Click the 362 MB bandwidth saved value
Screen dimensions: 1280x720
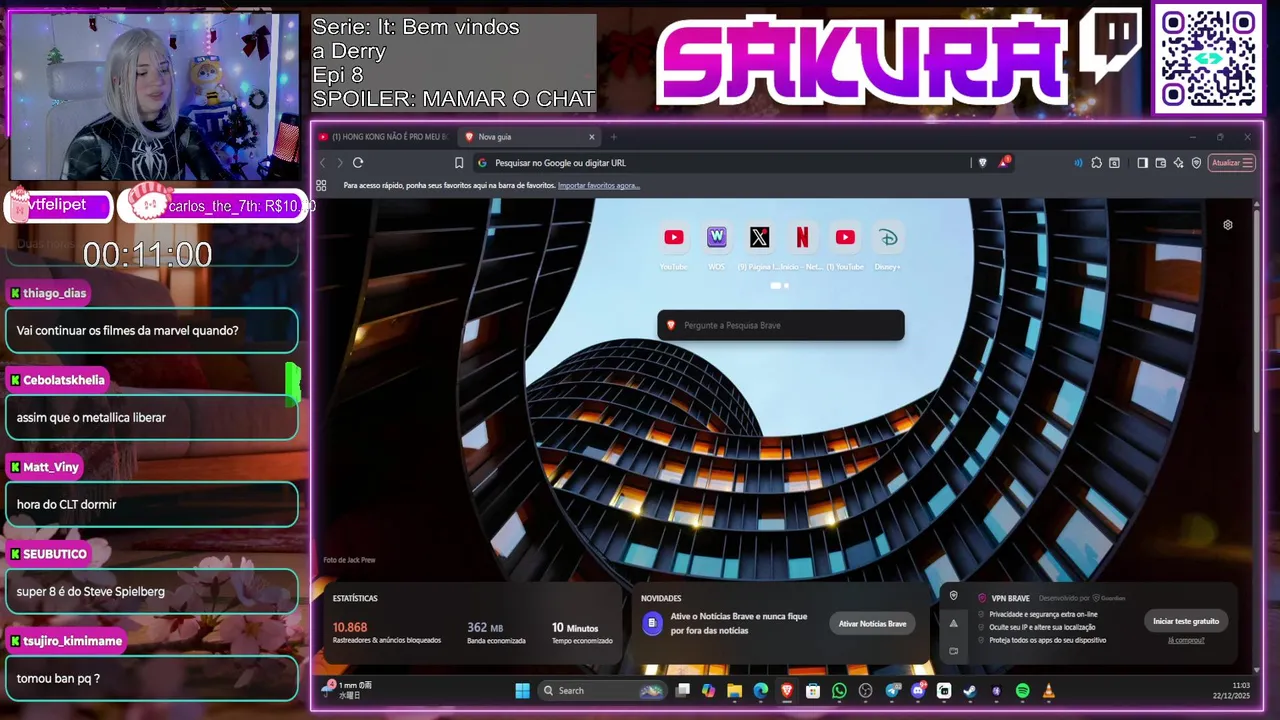(485, 628)
